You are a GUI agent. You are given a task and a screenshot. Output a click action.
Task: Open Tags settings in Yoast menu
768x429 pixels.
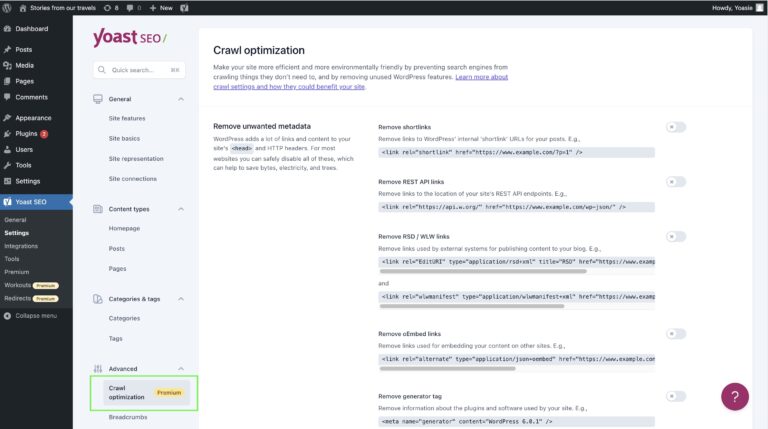coord(116,339)
